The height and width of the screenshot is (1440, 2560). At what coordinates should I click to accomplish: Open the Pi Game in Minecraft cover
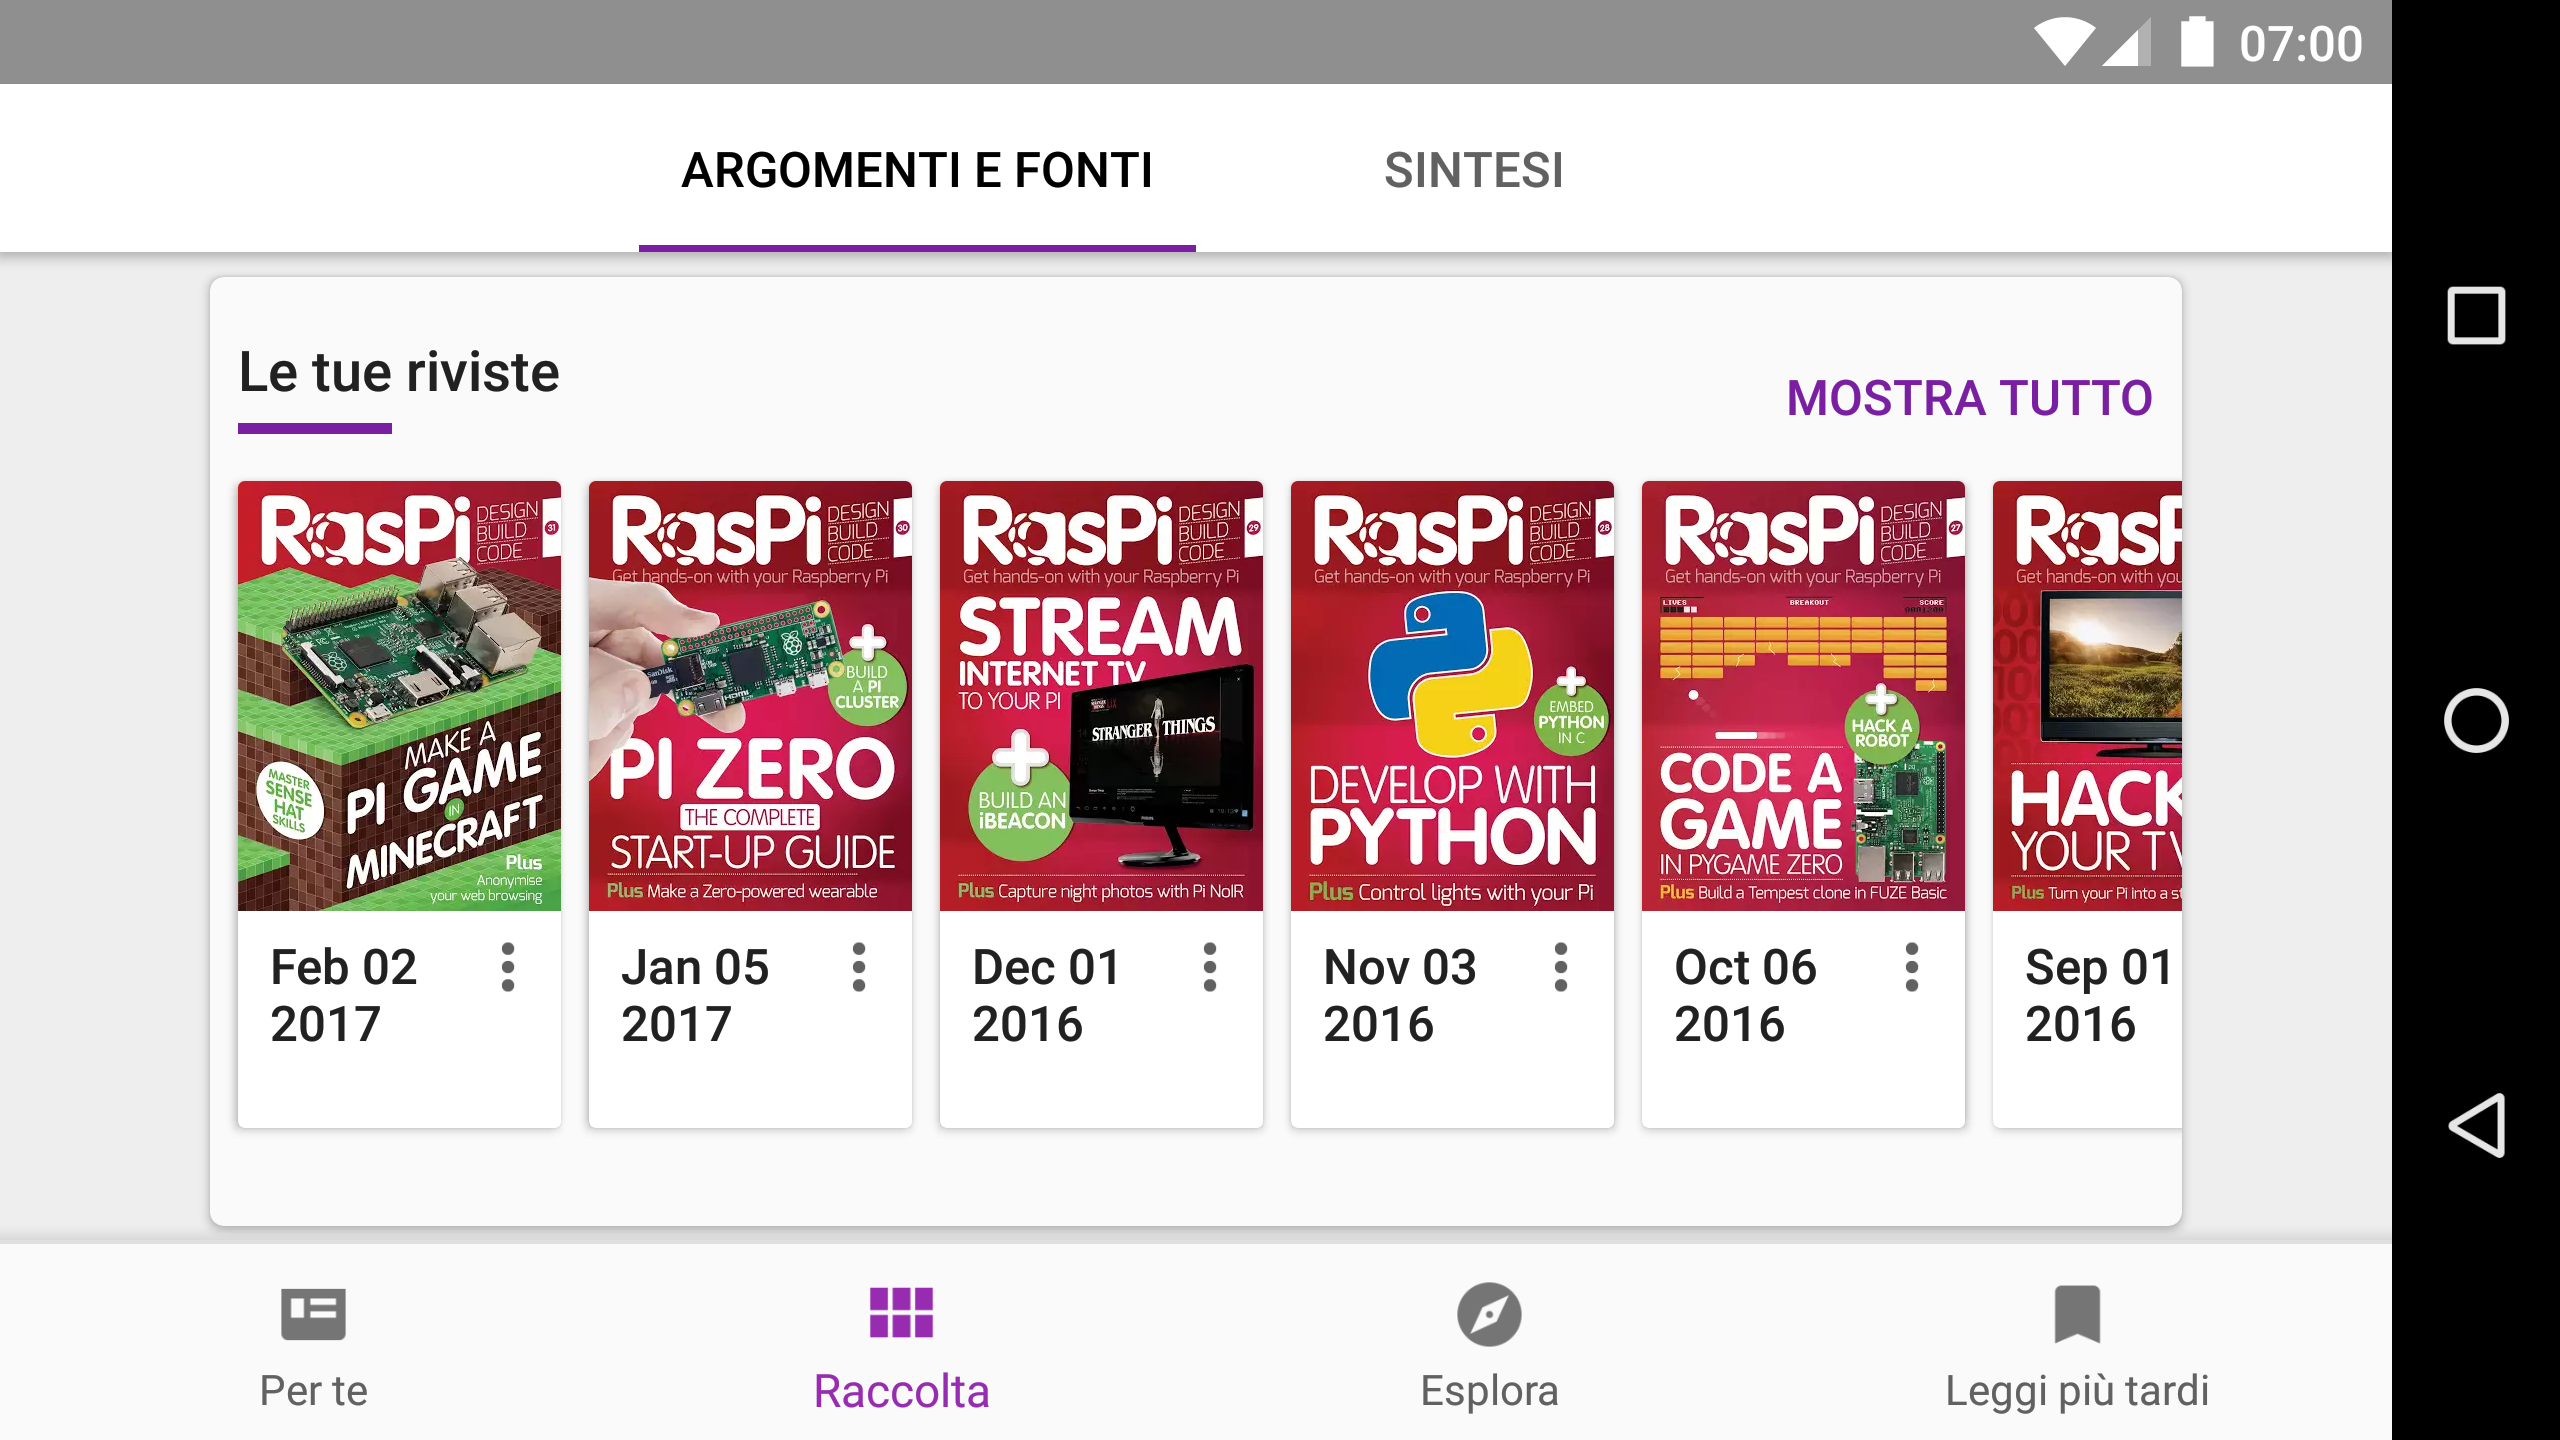click(399, 696)
